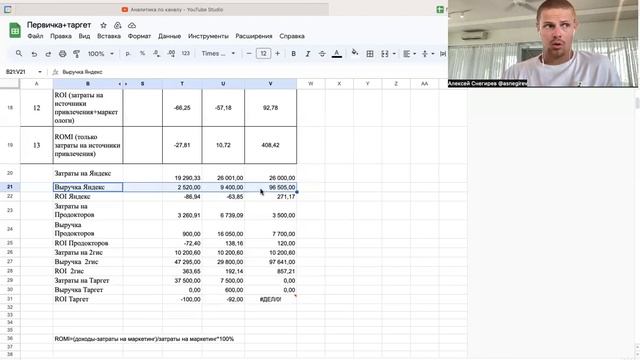Format as currency with the р. button

[x=128, y=53]
